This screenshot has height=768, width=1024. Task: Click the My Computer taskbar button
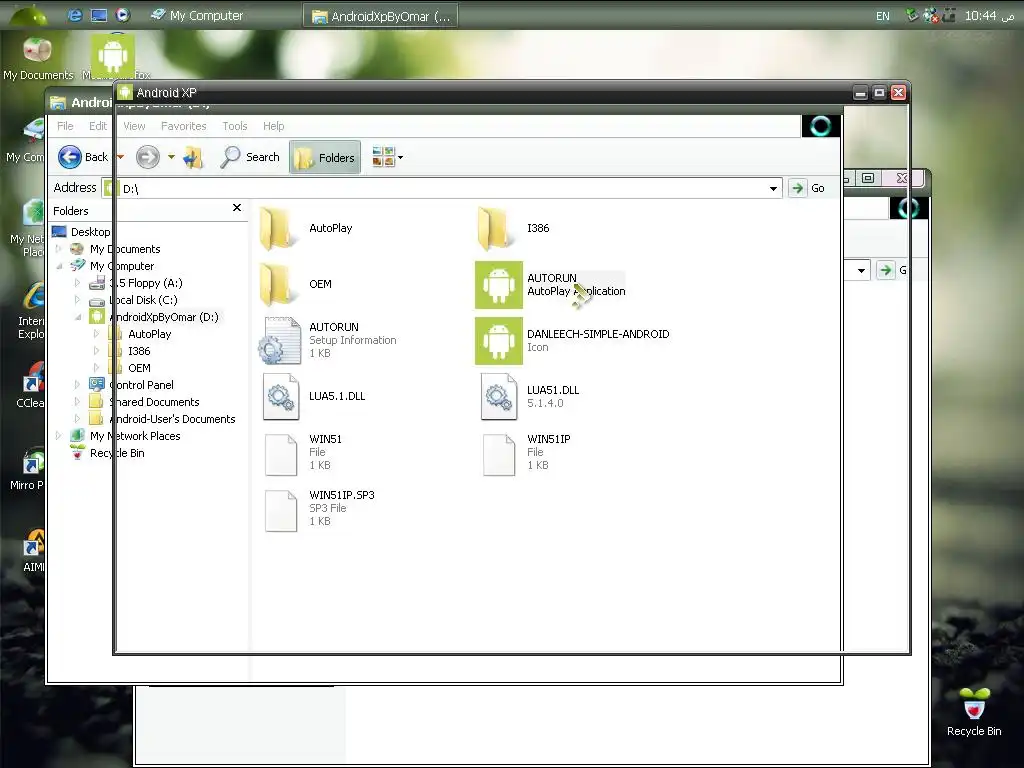click(x=197, y=15)
